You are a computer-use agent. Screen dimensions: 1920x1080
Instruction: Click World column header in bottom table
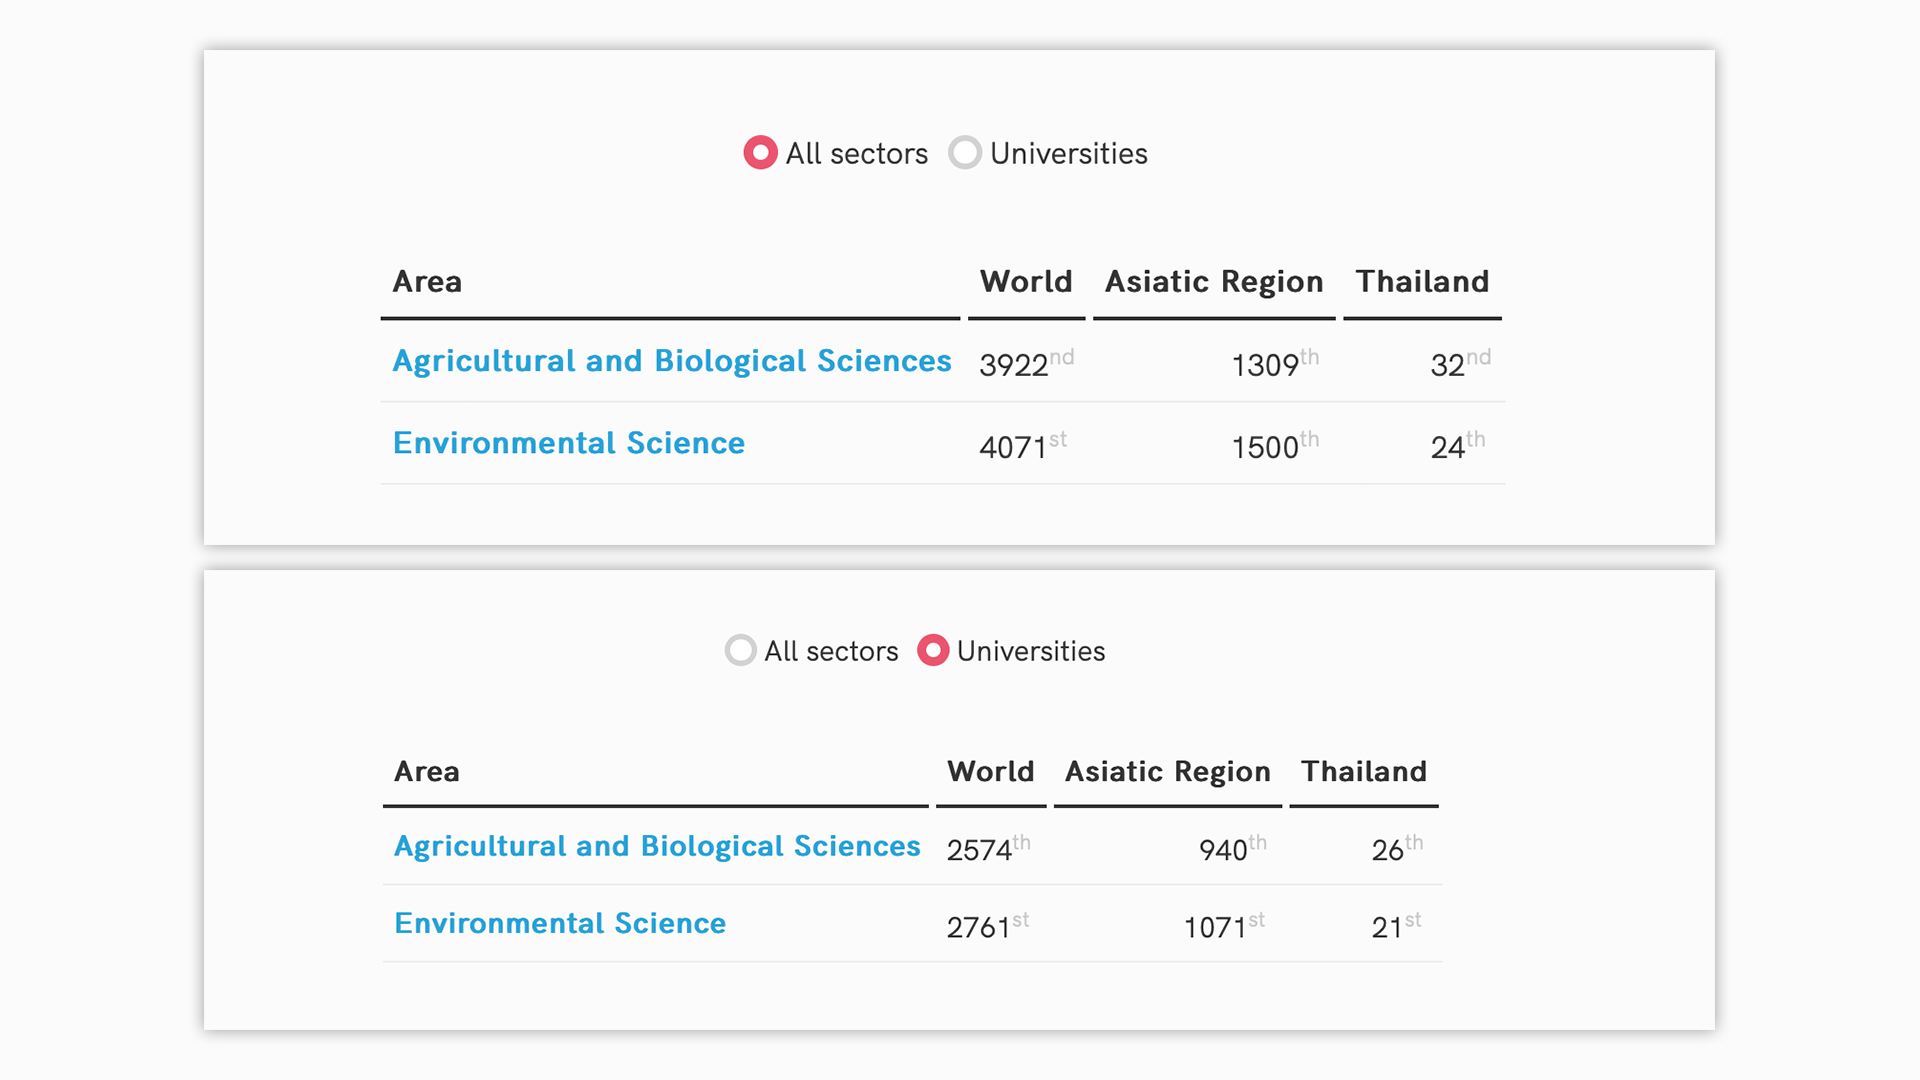(990, 772)
